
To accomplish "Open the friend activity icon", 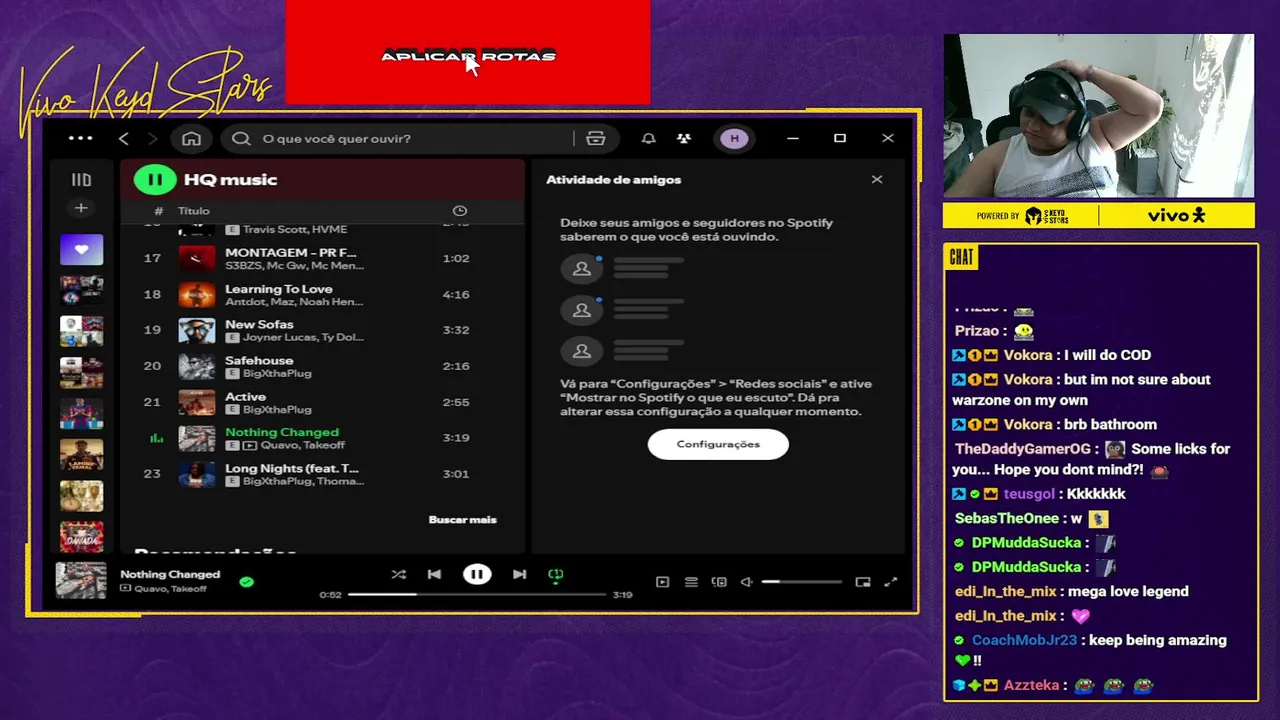I will (x=684, y=138).
